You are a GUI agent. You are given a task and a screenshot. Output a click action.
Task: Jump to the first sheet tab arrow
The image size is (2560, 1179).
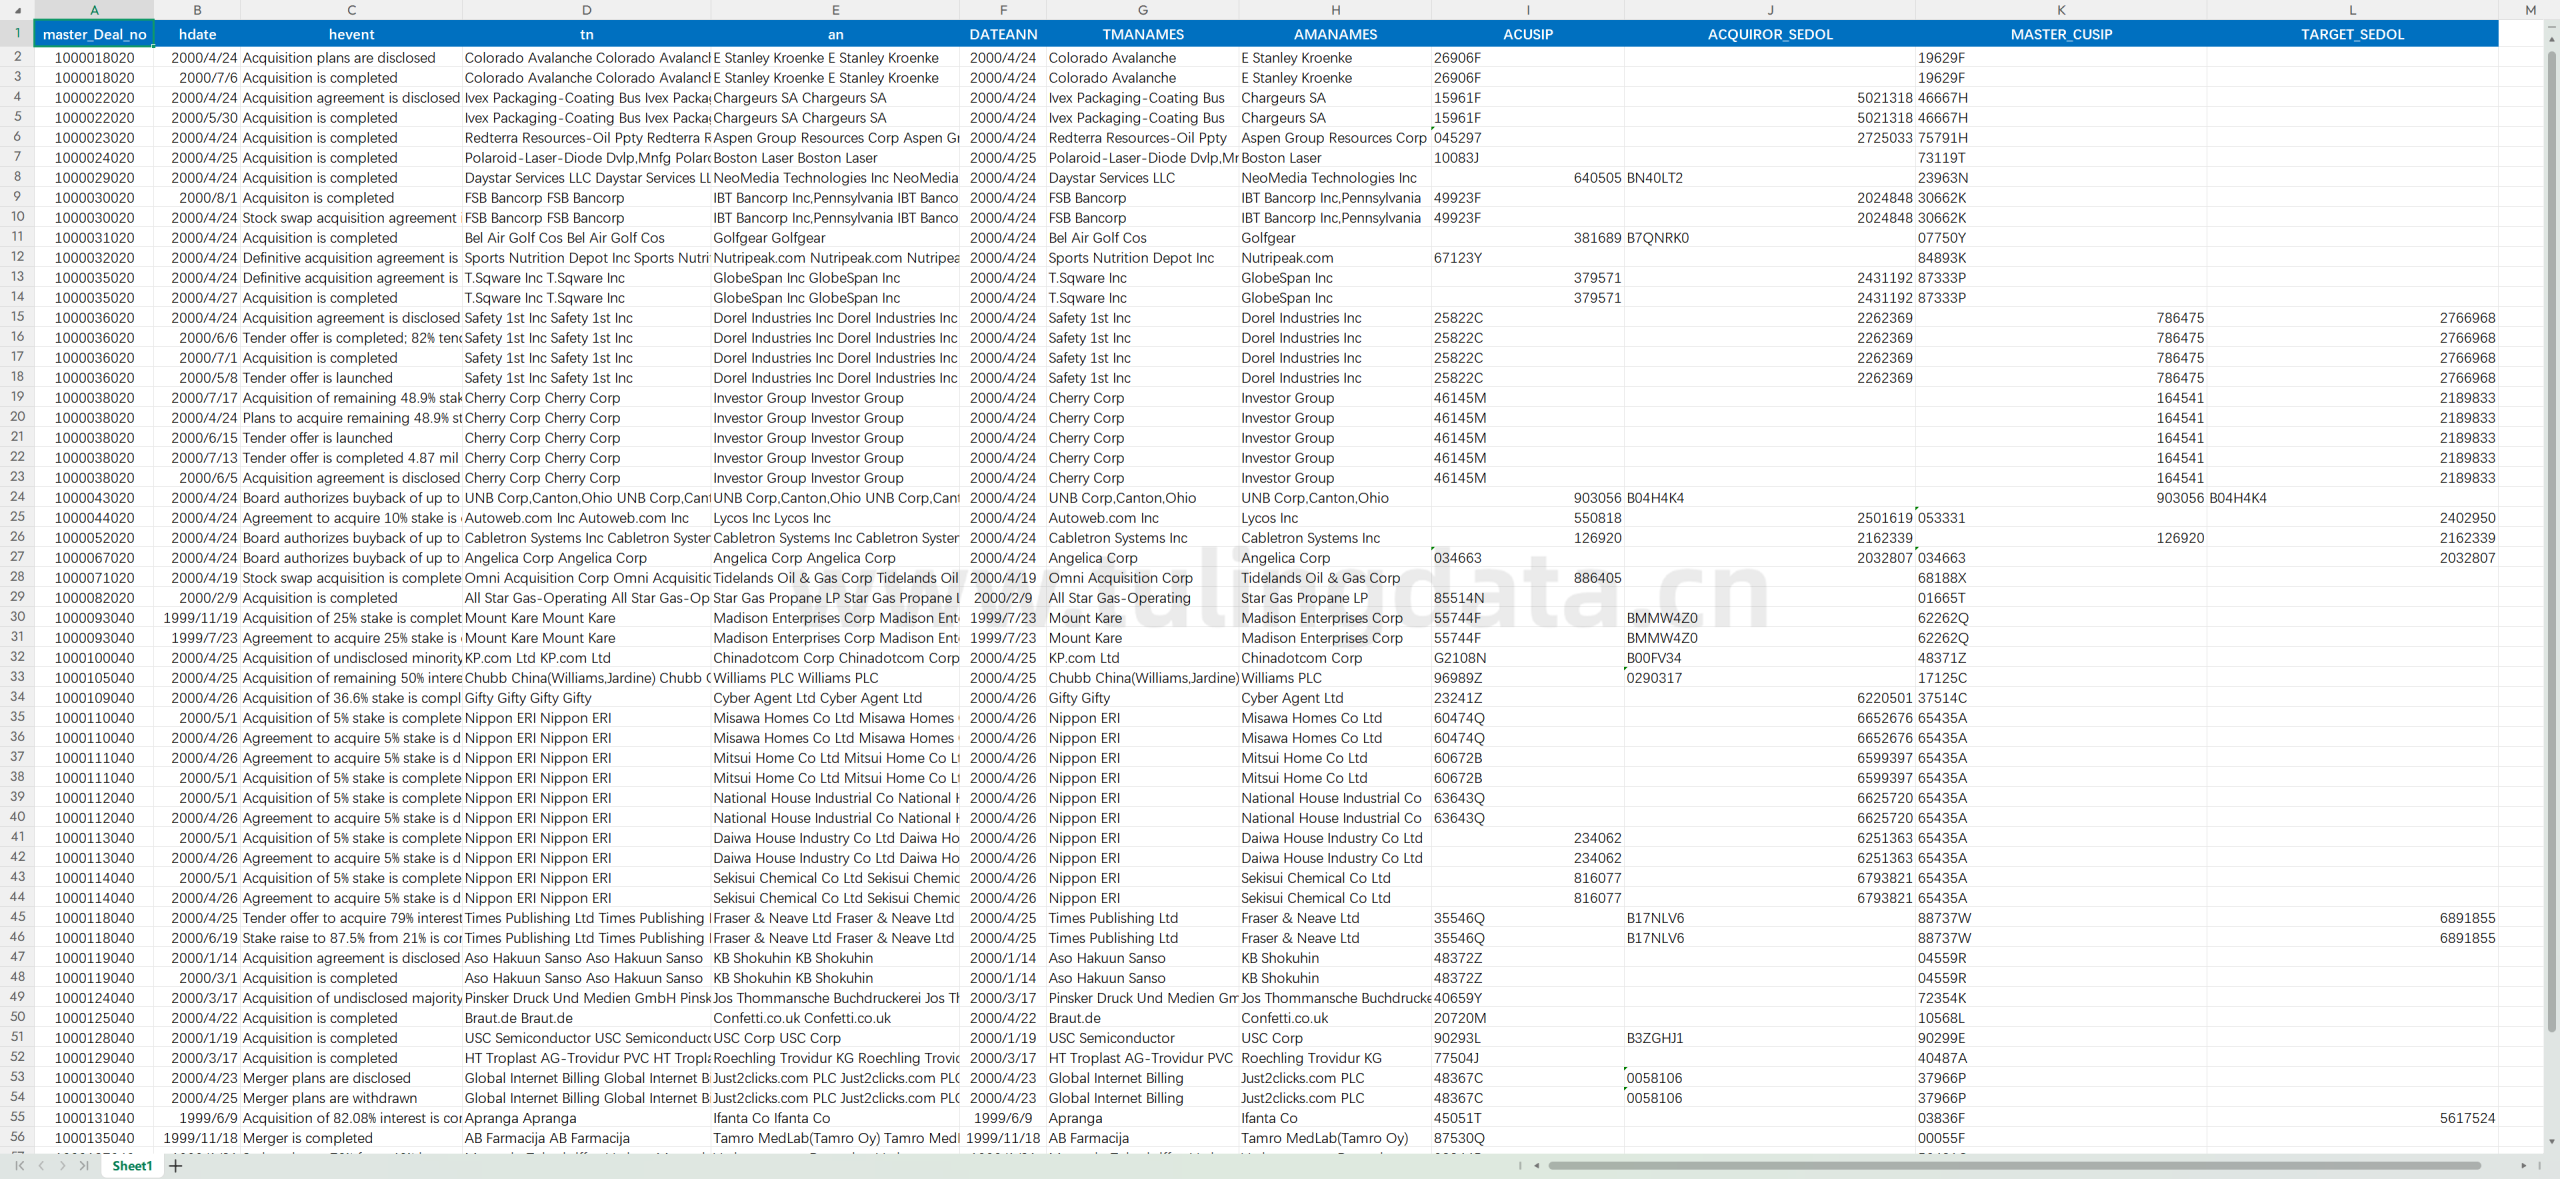tap(19, 1166)
